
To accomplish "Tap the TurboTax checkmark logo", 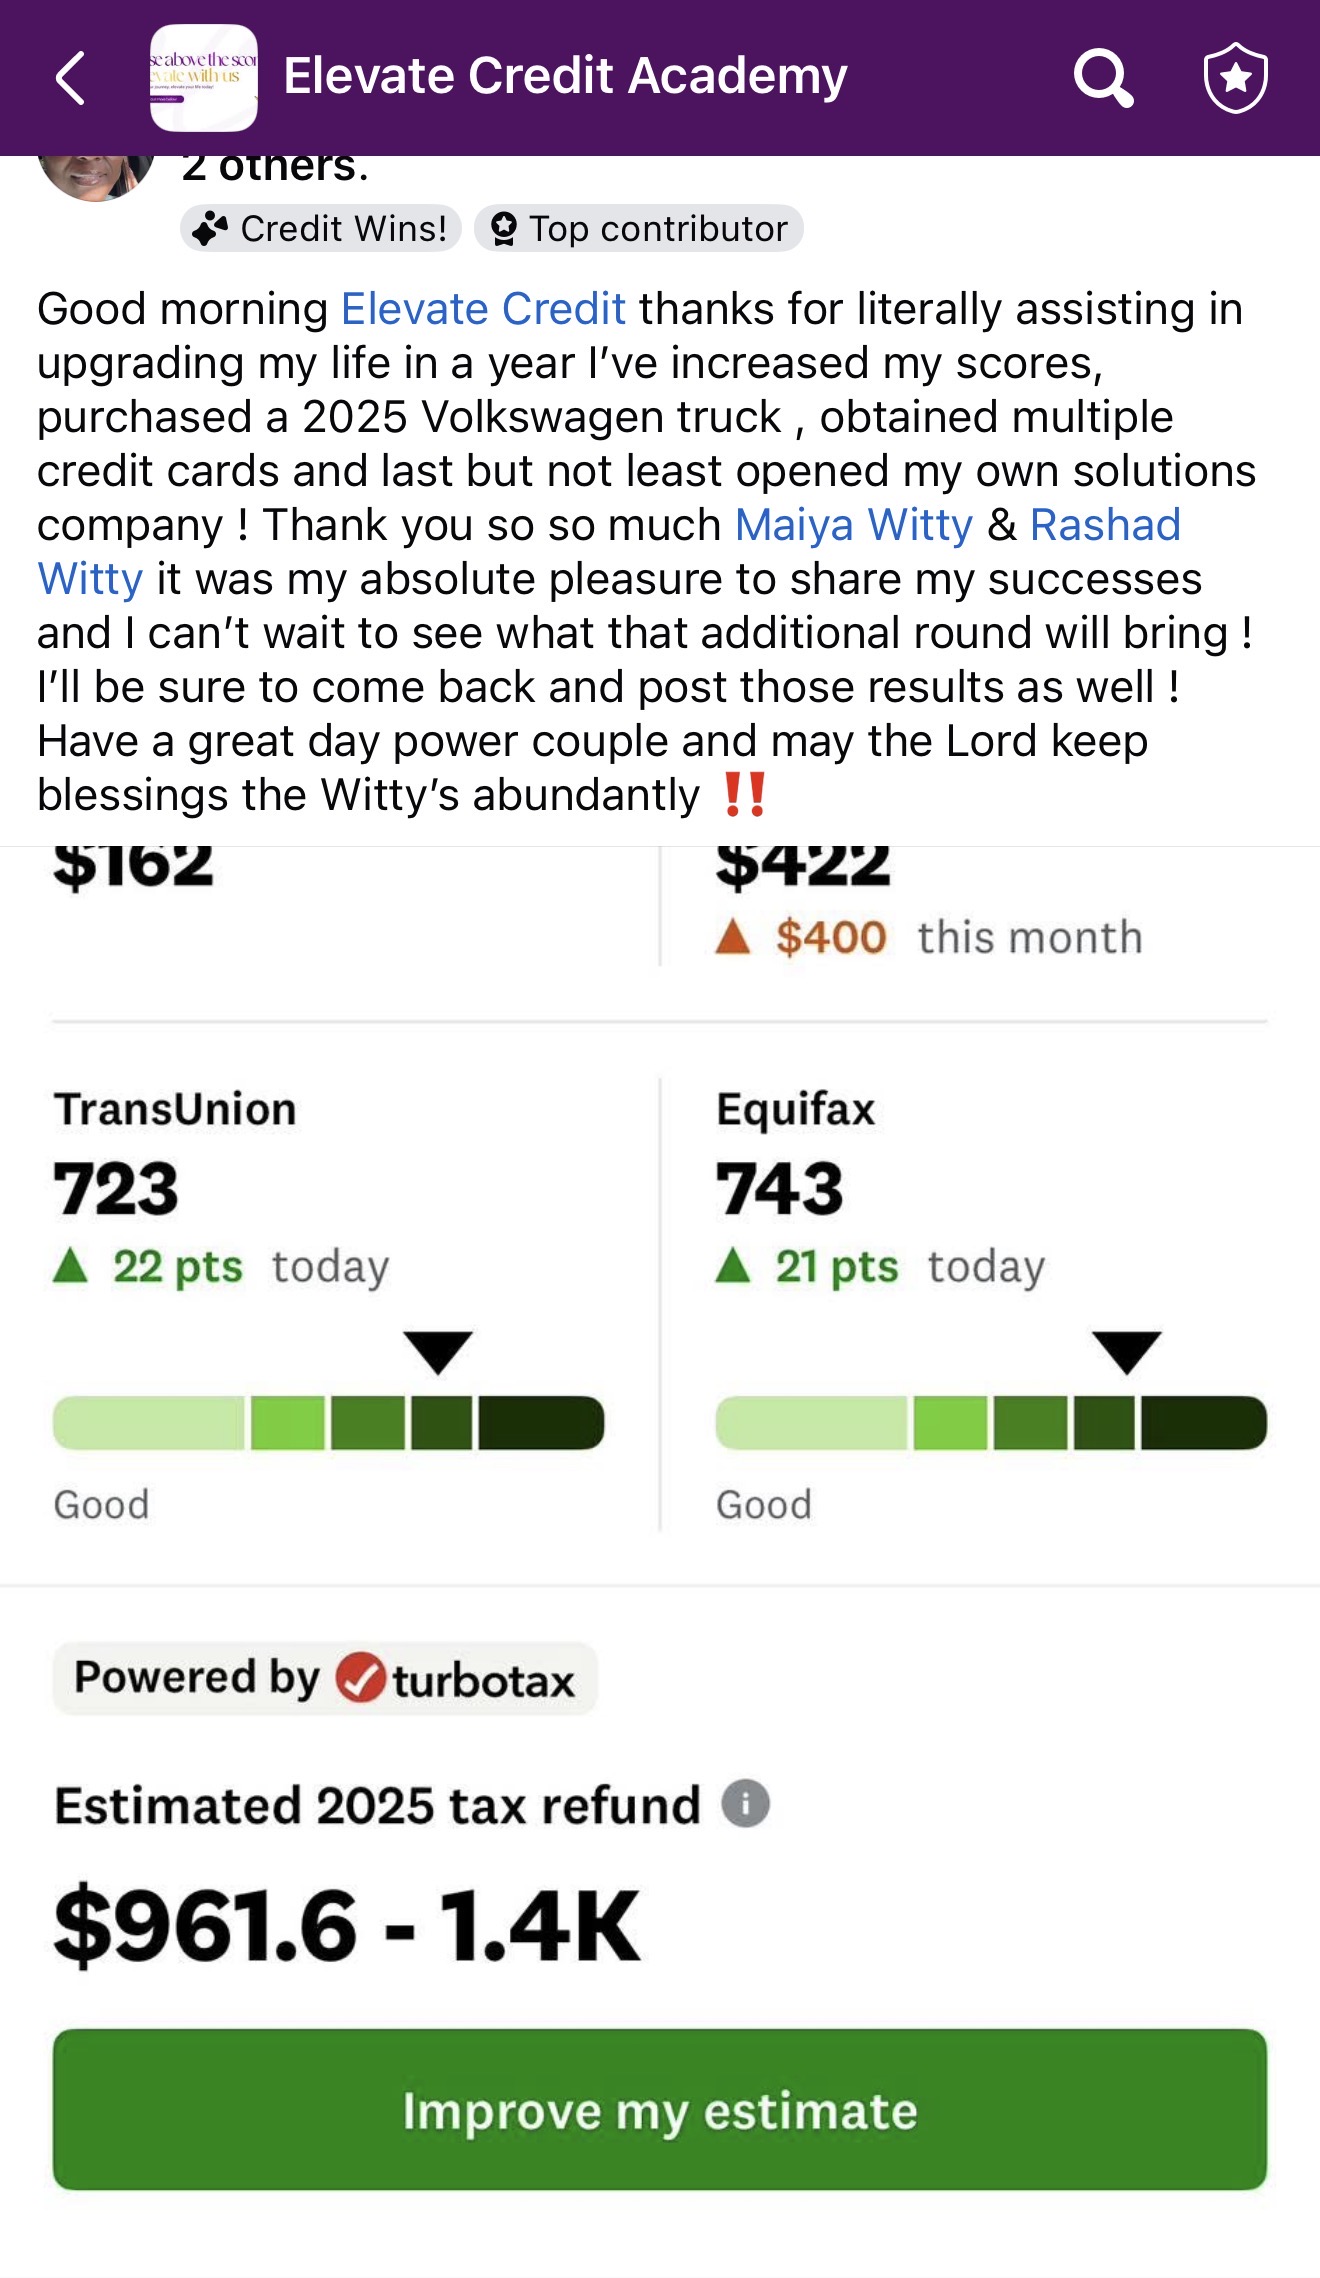I will coord(360,1677).
